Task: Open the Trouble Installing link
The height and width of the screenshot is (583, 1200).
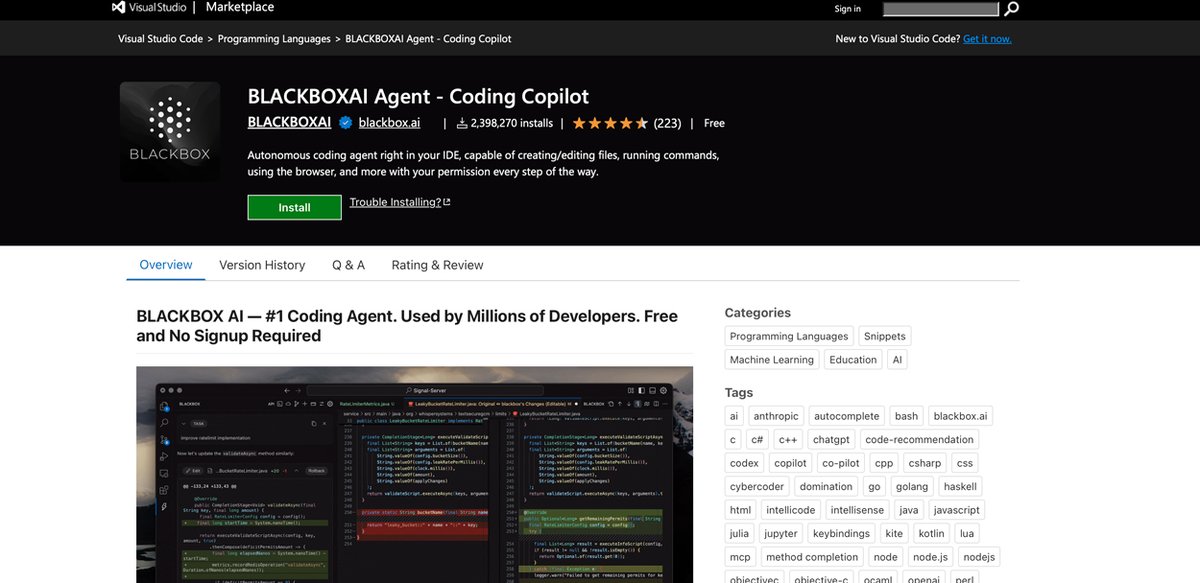Action: tap(396, 201)
